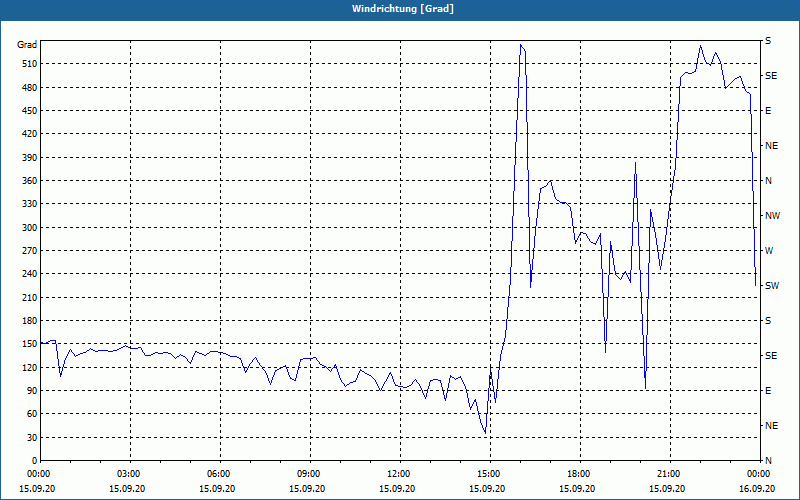Select the N compass label at the zero baseline
The image size is (800, 500).
point(768,461)
